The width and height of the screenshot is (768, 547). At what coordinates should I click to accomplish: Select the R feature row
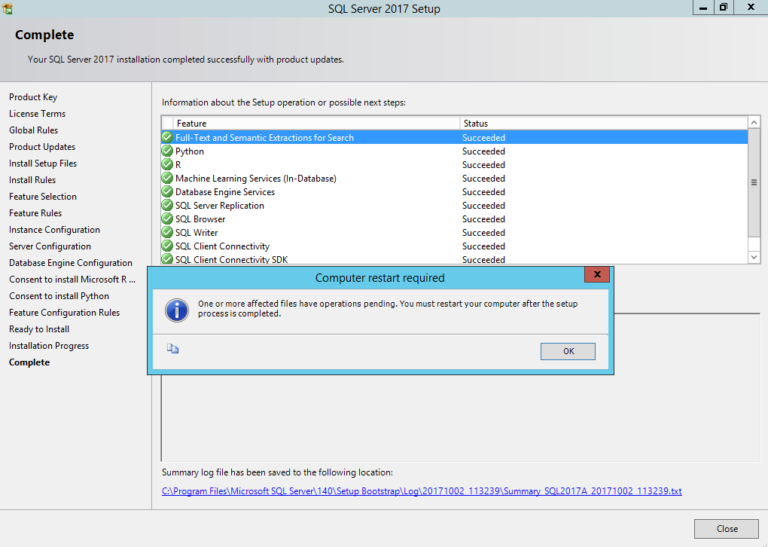[x=455, y=165]
